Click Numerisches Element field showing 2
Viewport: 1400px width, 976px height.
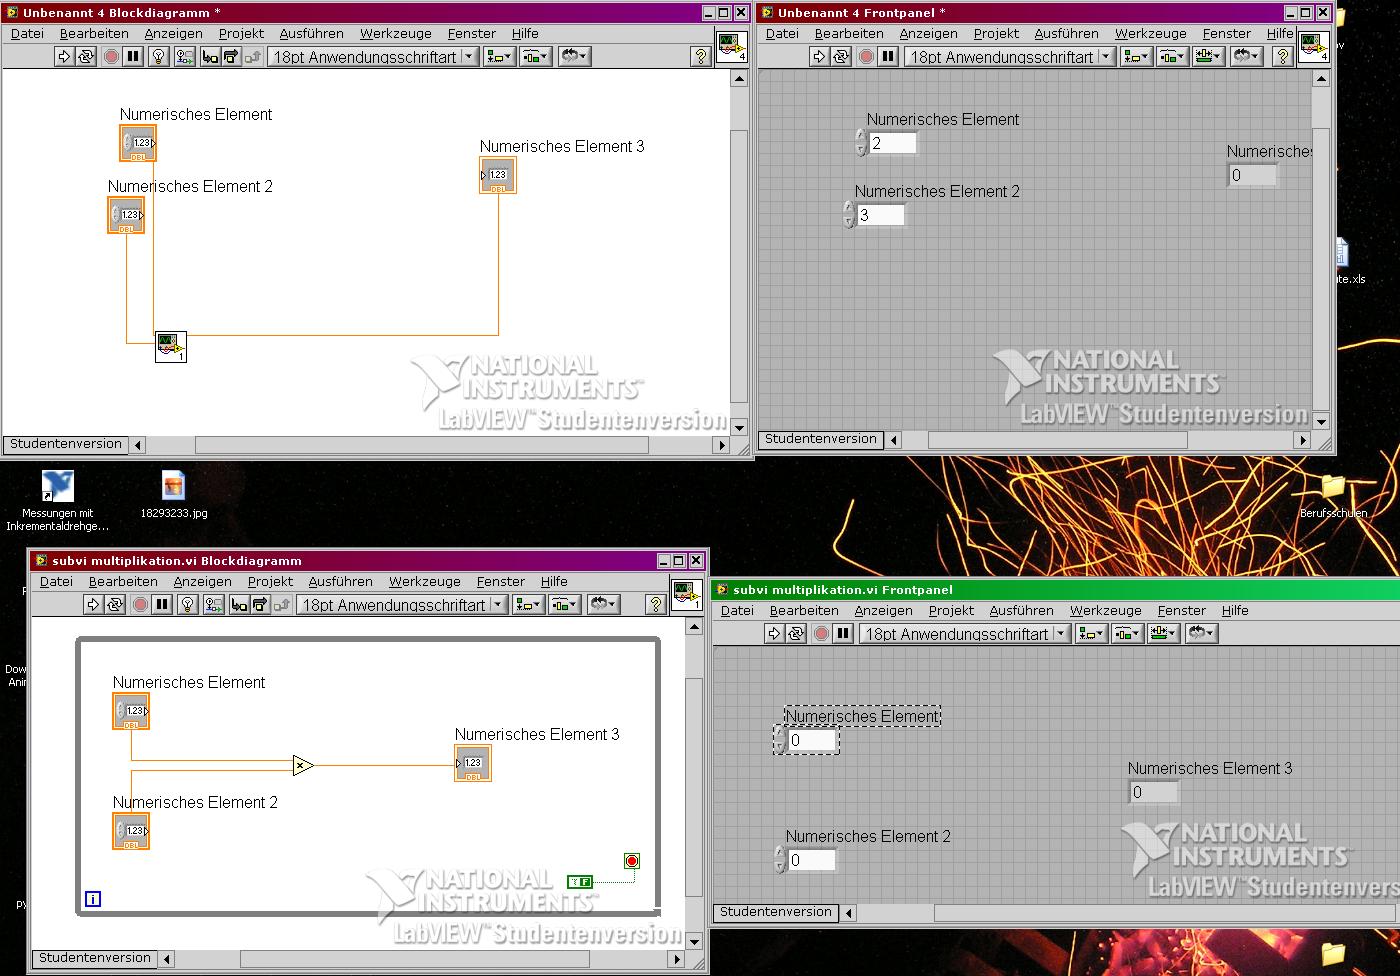point(892,143)
